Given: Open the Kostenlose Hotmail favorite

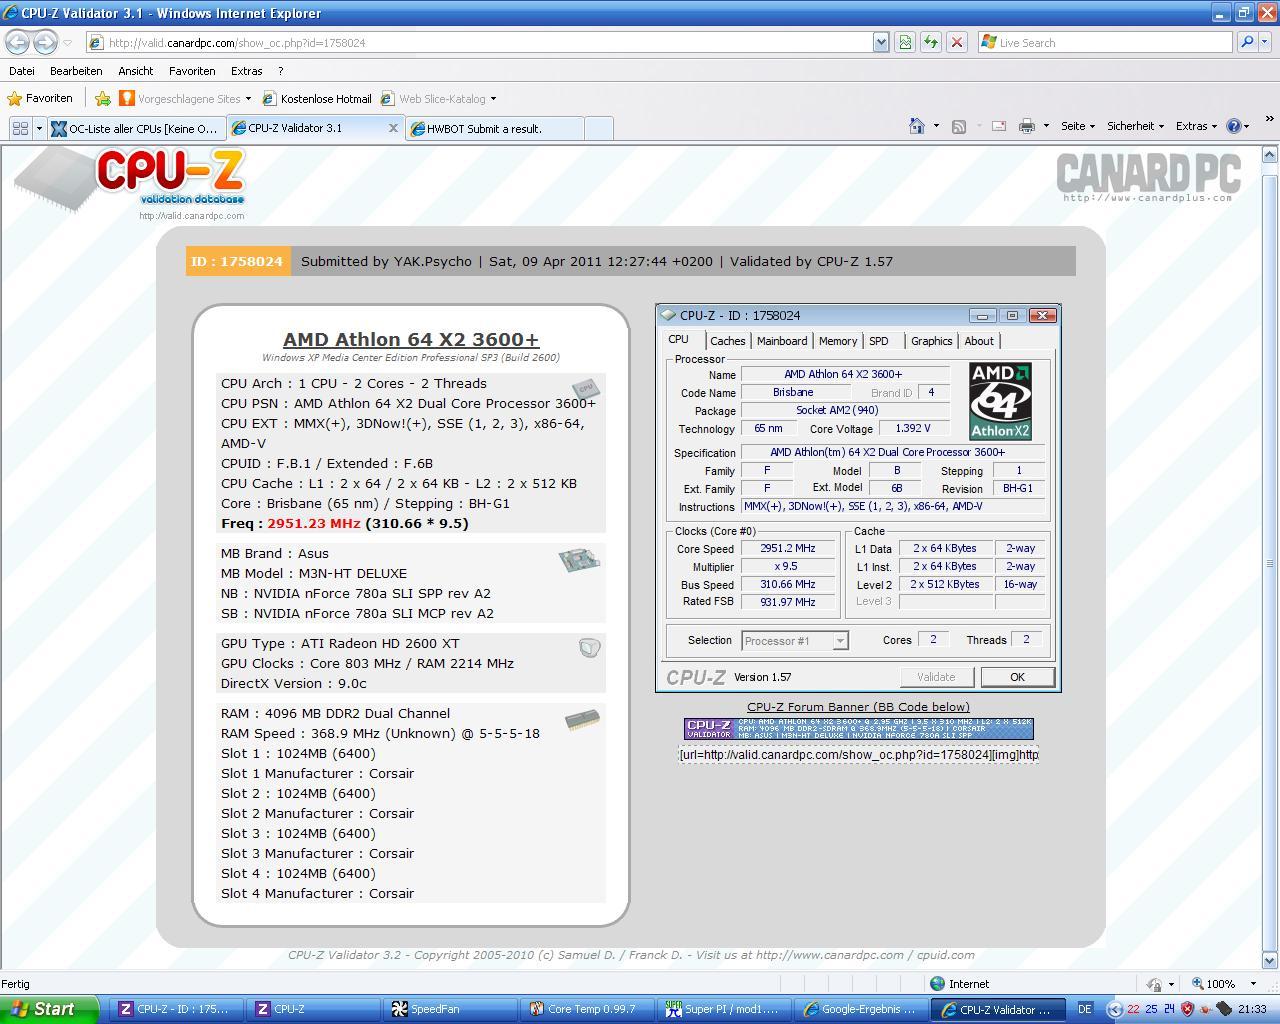Looking at the screenshot, I should [317, 98].
